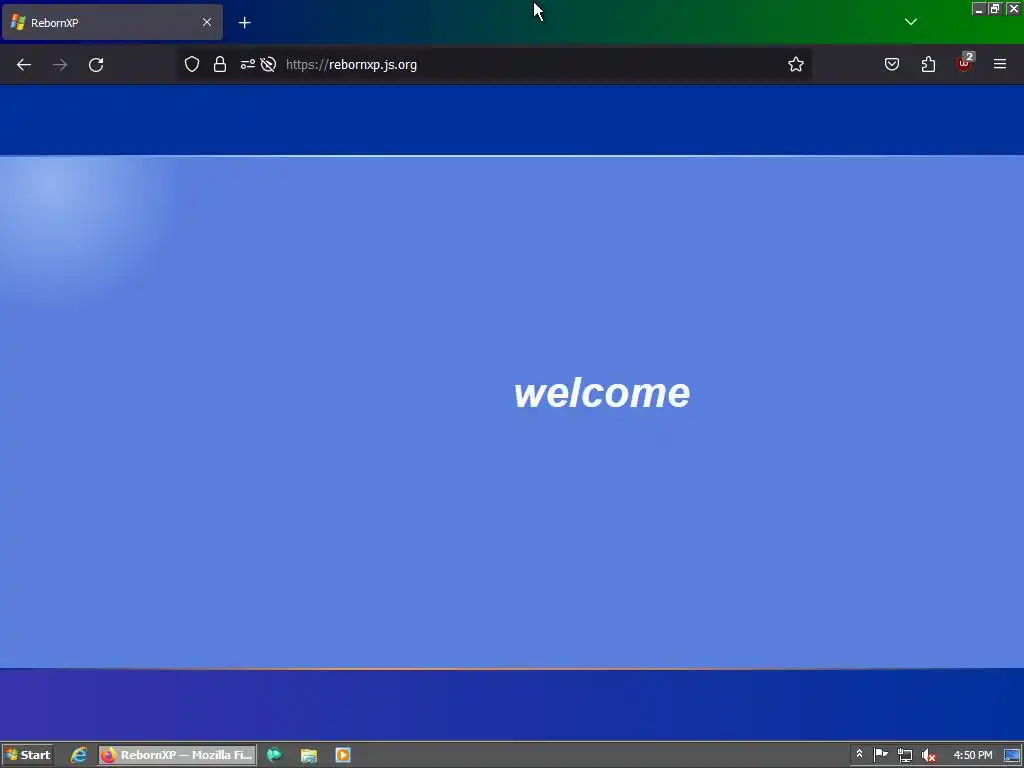Click the blocked autoplay icon in the address bar
The height and width of the screenshot is (768, 1024).
[x=268, y=65]
